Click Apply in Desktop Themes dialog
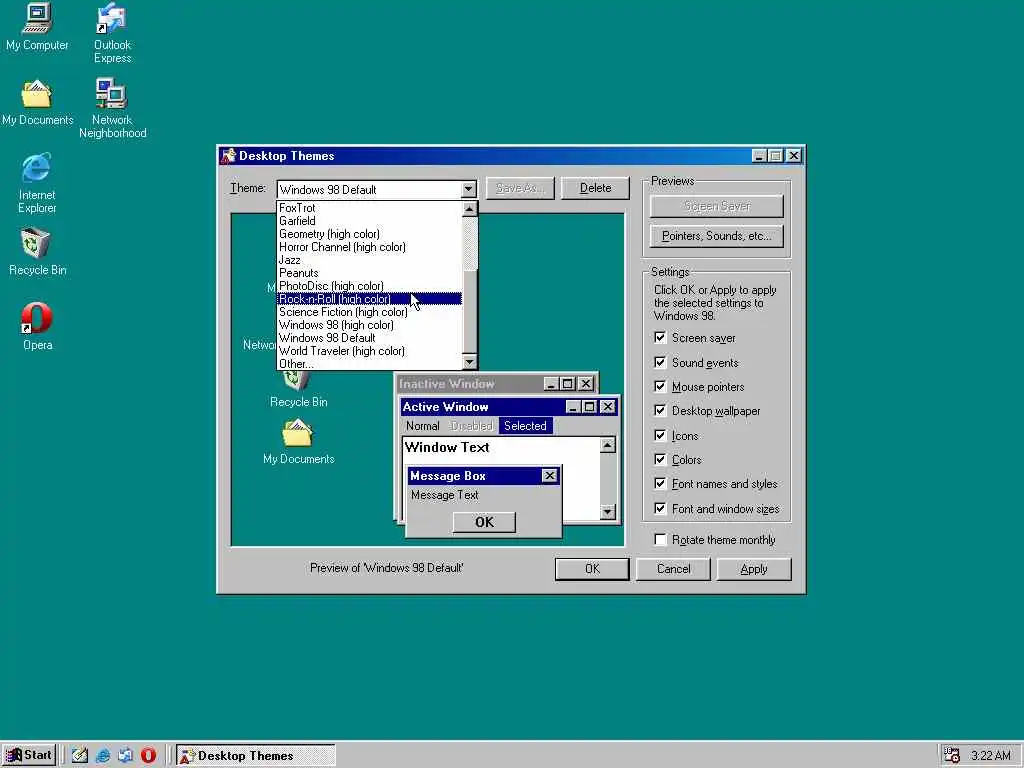Image resolution: width=1024 pixels, height=768 pixels. coord(754,569)
